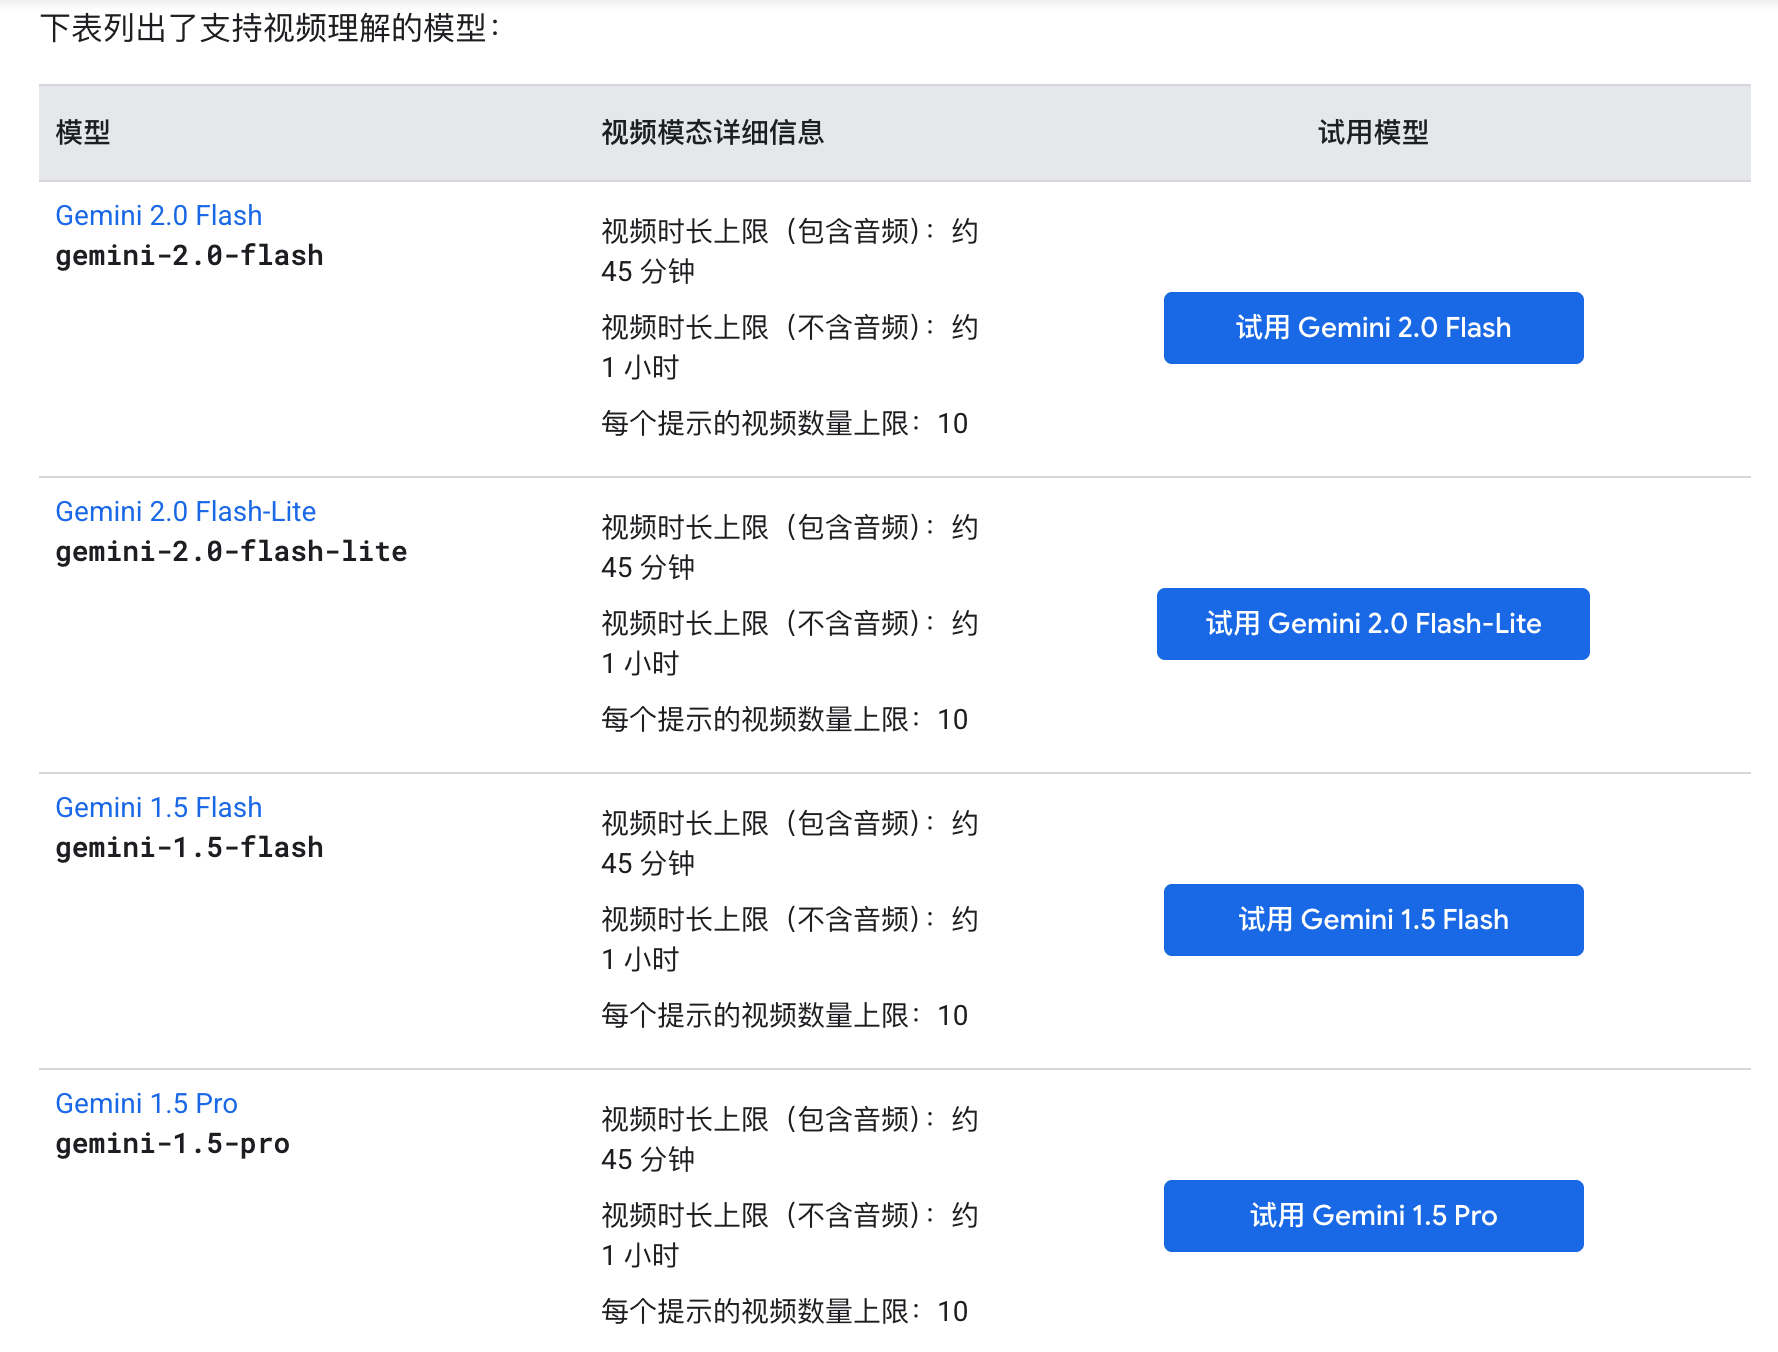
Task: Open the Gemini 2.0 Flash-Lite model link
Action: [x=185, y=511]
